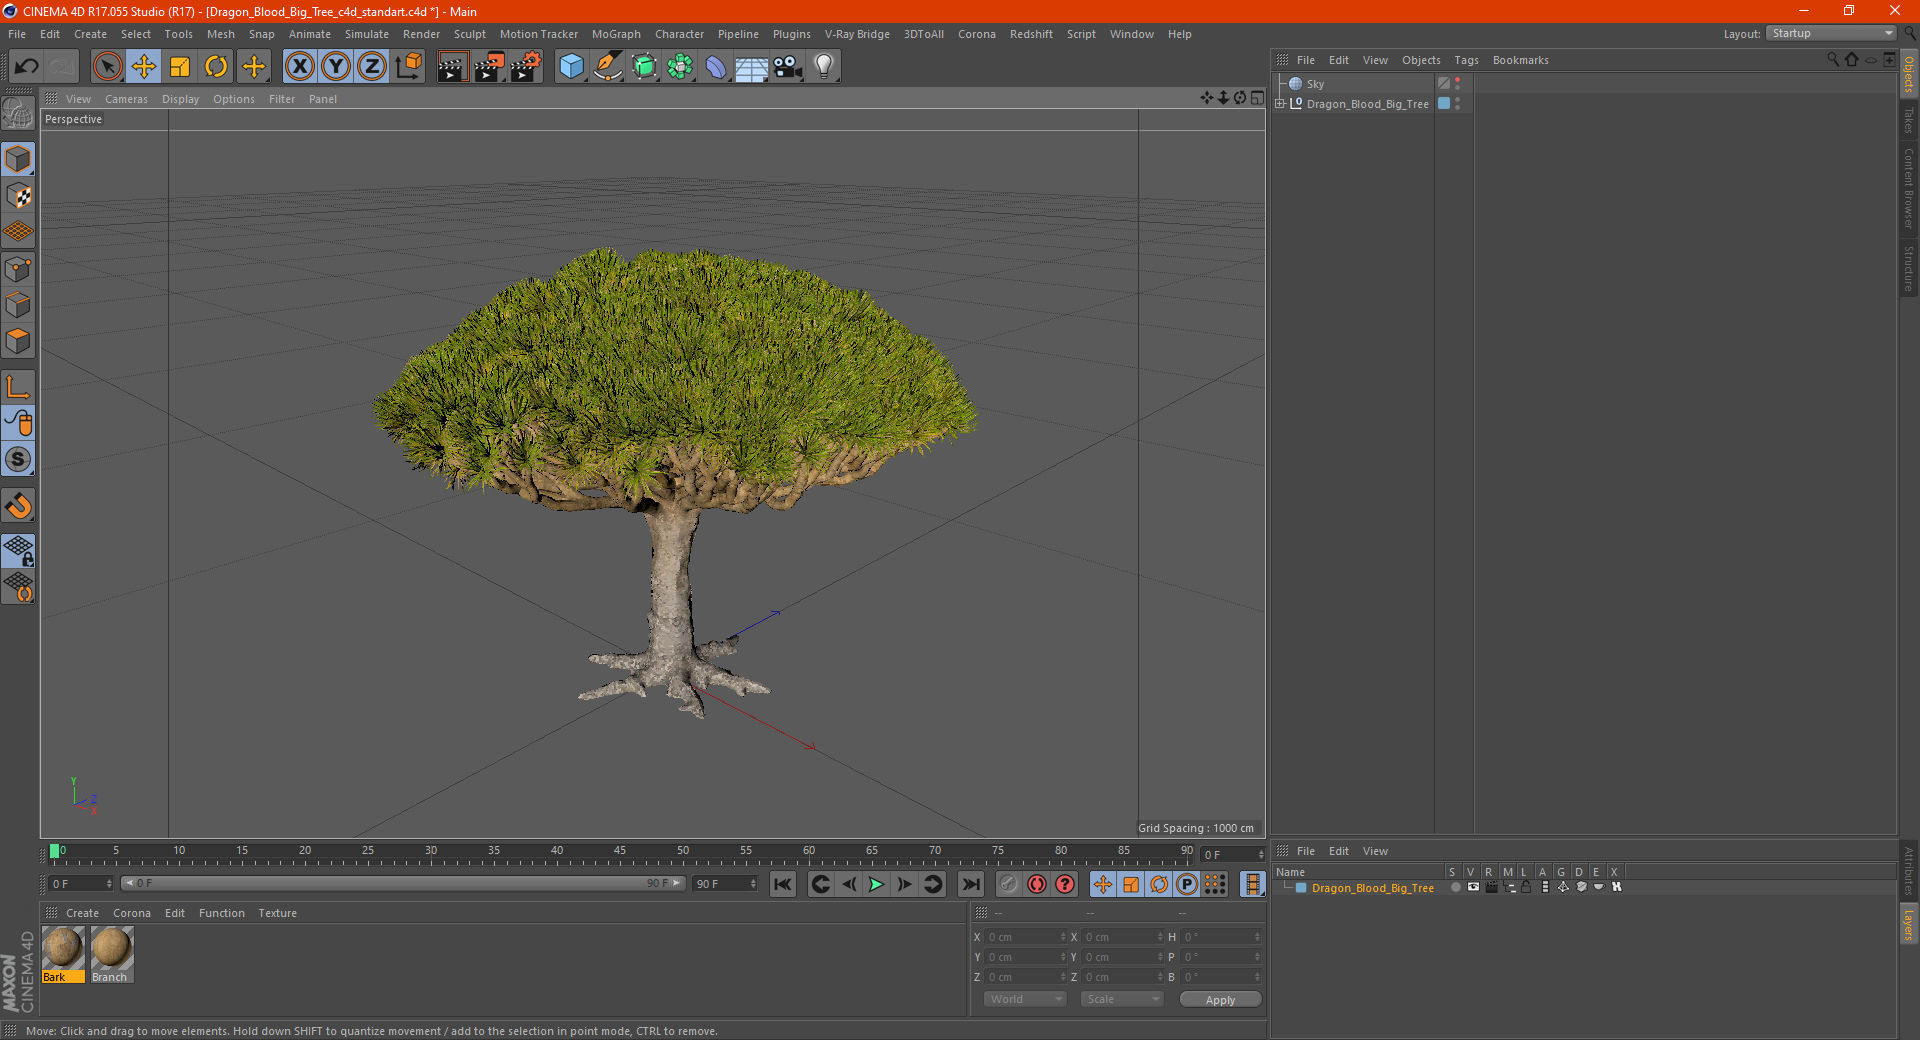Open the material manager Texture menu
This screenshot has height=1040, width=1920.
tap(277, 913)
